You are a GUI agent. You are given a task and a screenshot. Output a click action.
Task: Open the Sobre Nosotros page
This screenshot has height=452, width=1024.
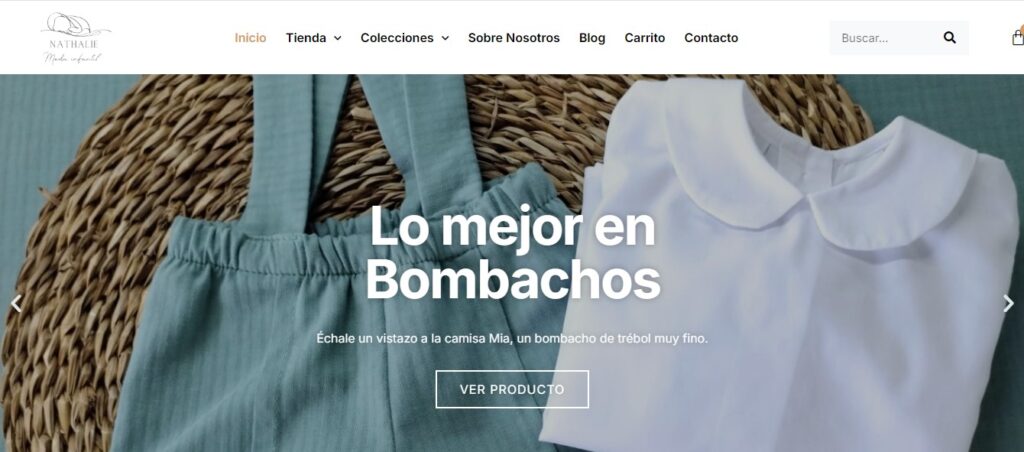click(x=514, y=38)
